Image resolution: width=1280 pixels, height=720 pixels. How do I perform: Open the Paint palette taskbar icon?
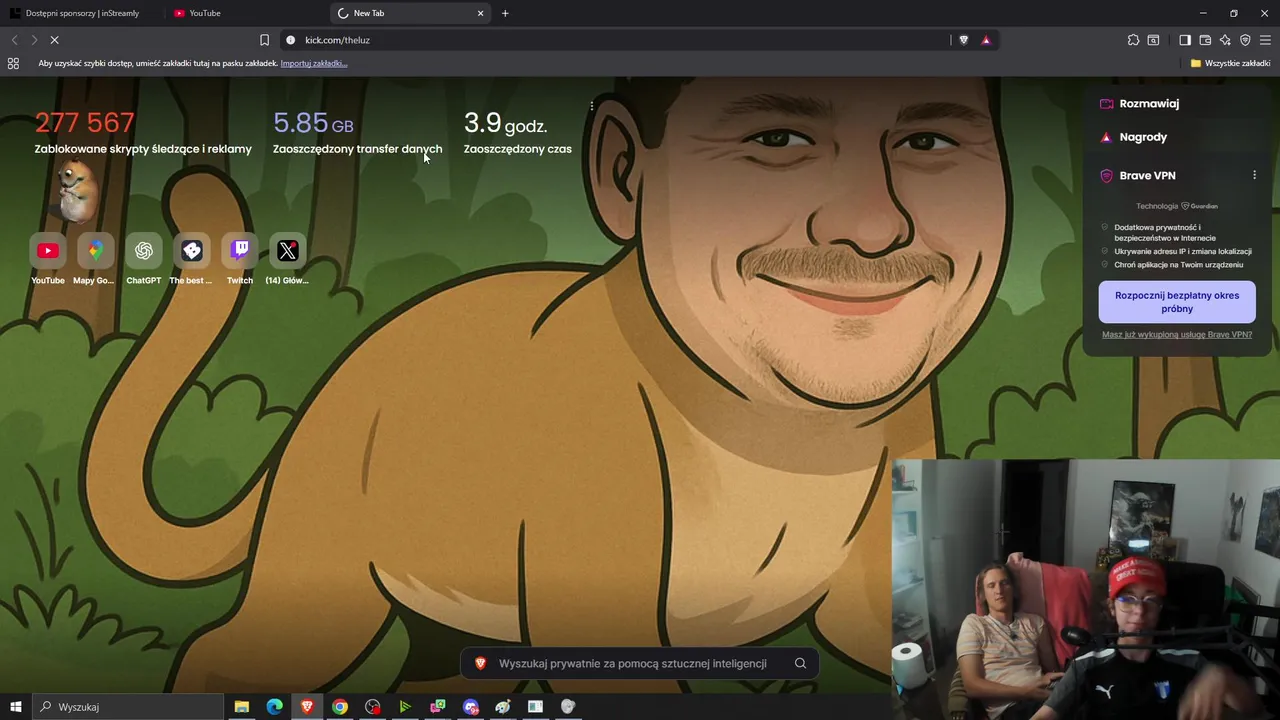(x=503, y=707)
